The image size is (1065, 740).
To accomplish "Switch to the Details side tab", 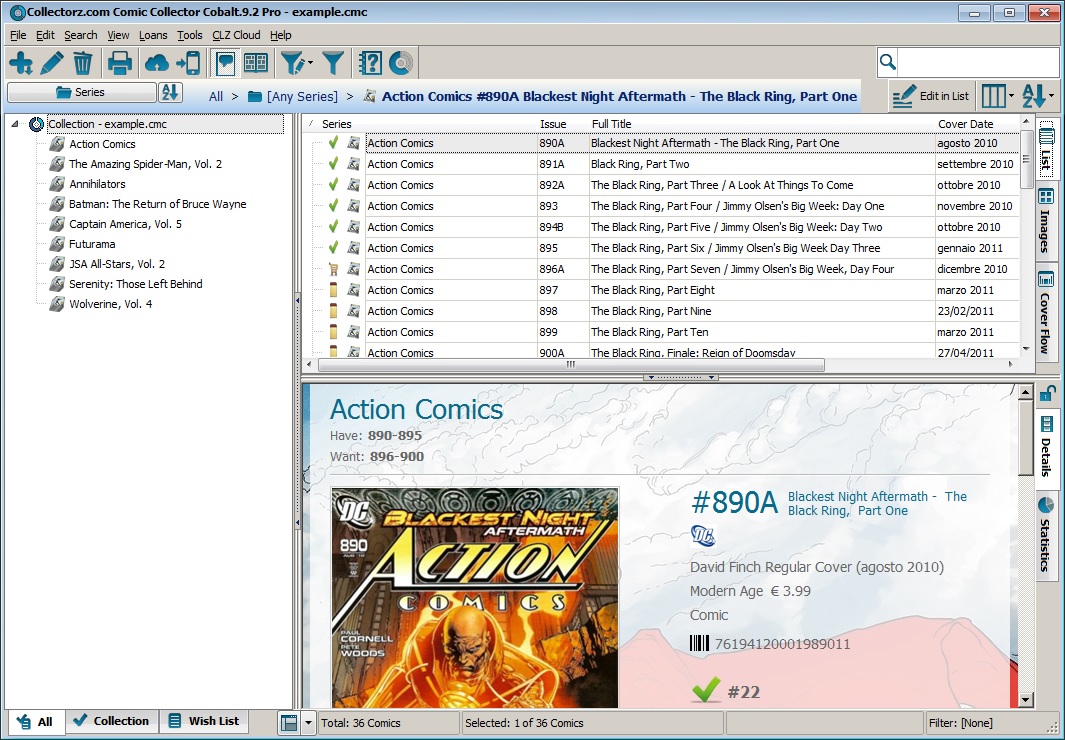I will click(1047, 447).
